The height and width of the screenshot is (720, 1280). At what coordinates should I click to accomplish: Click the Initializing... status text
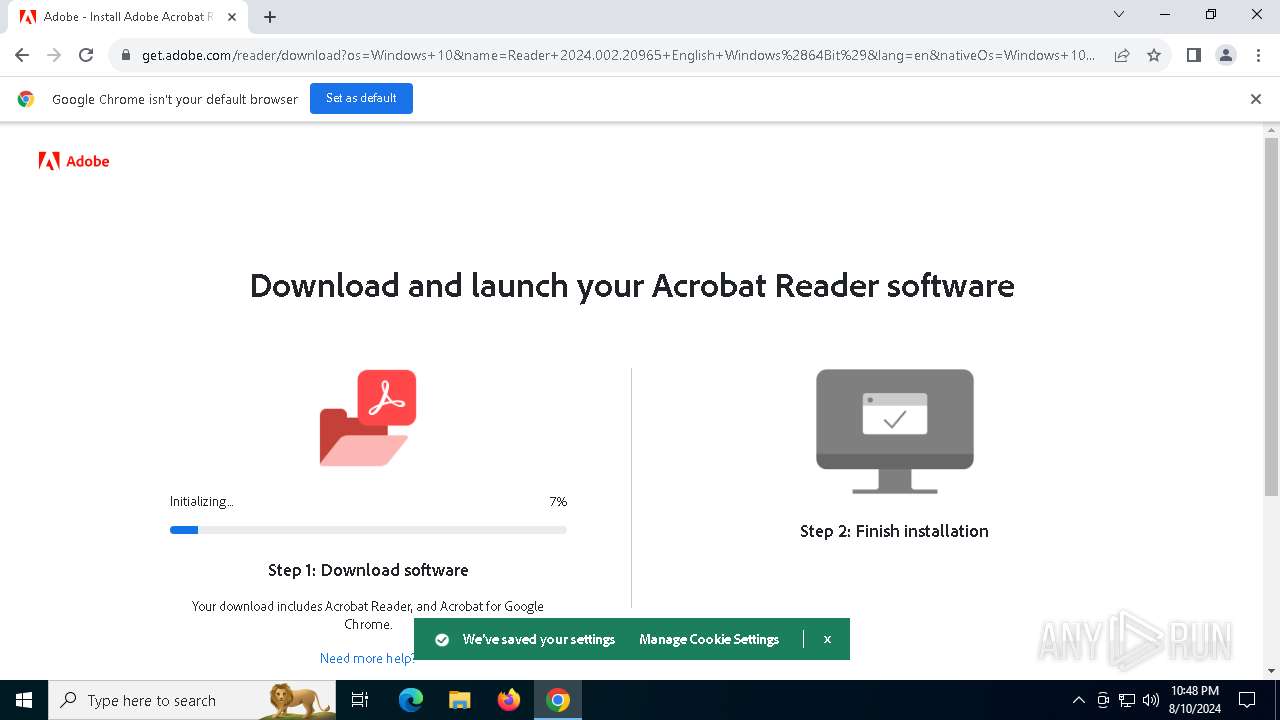[201, 502]
